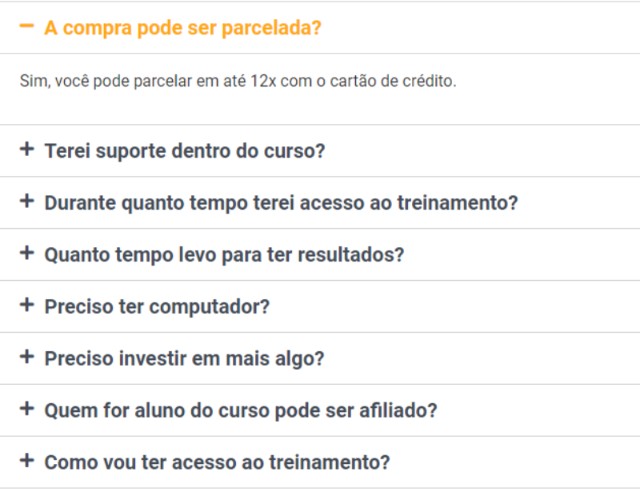640x489 pixels.
Task: Click plus icon beside 'Quem for aluno do curso'
Action: 27,408
